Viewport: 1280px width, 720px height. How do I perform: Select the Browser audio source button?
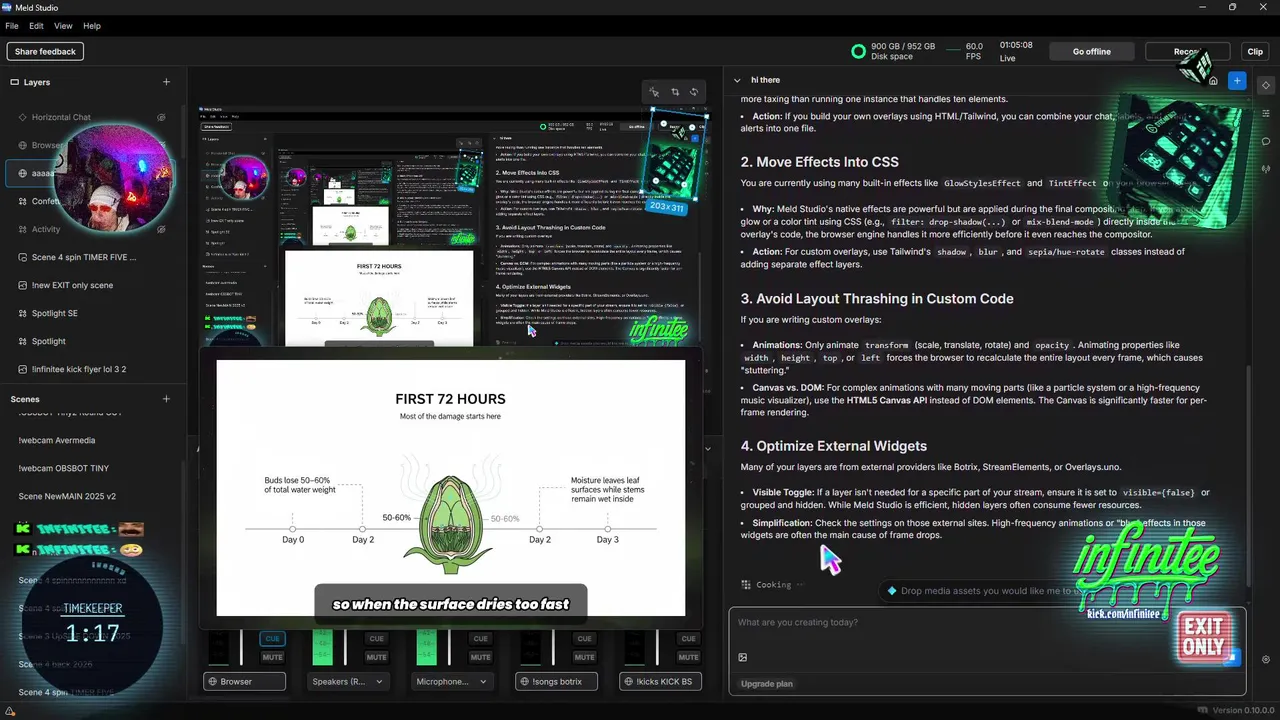(244, 682)
